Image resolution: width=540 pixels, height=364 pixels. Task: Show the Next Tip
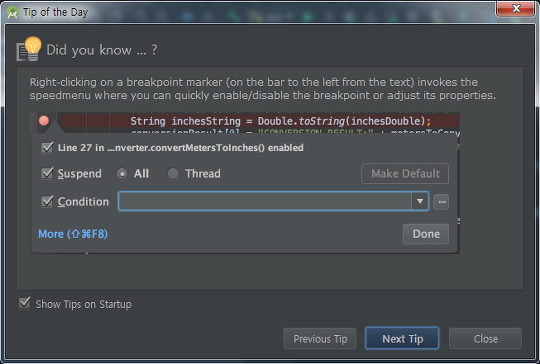click(402, 339)
